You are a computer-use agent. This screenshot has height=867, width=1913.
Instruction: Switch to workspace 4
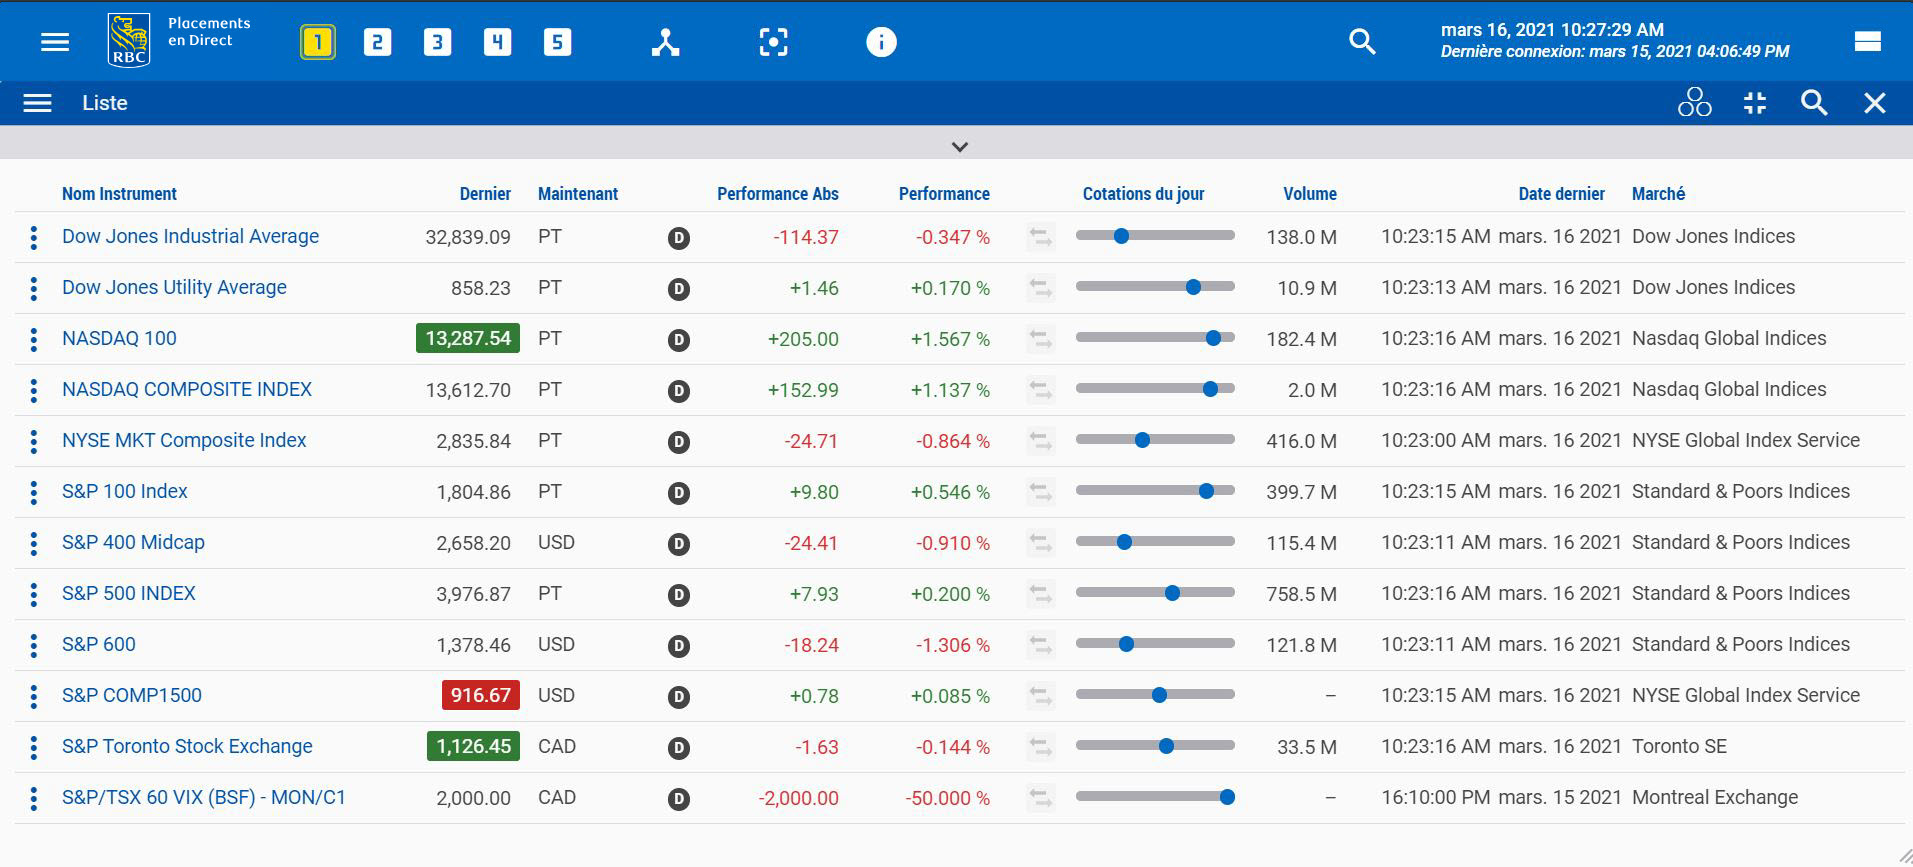[x=497, y=42]
